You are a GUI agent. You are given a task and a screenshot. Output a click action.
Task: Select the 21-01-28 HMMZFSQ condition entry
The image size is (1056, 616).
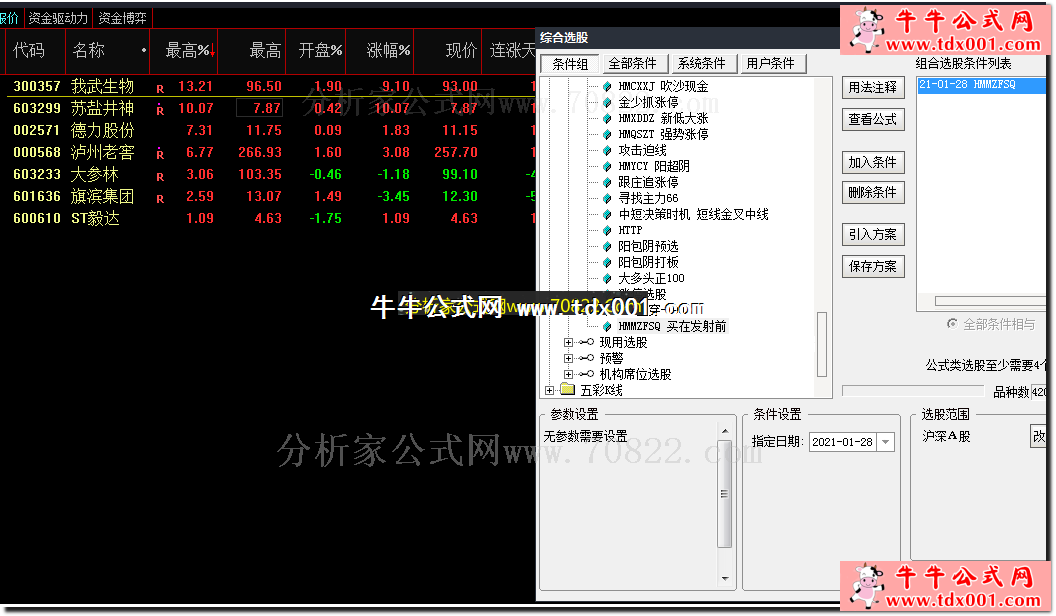(981, 85)
